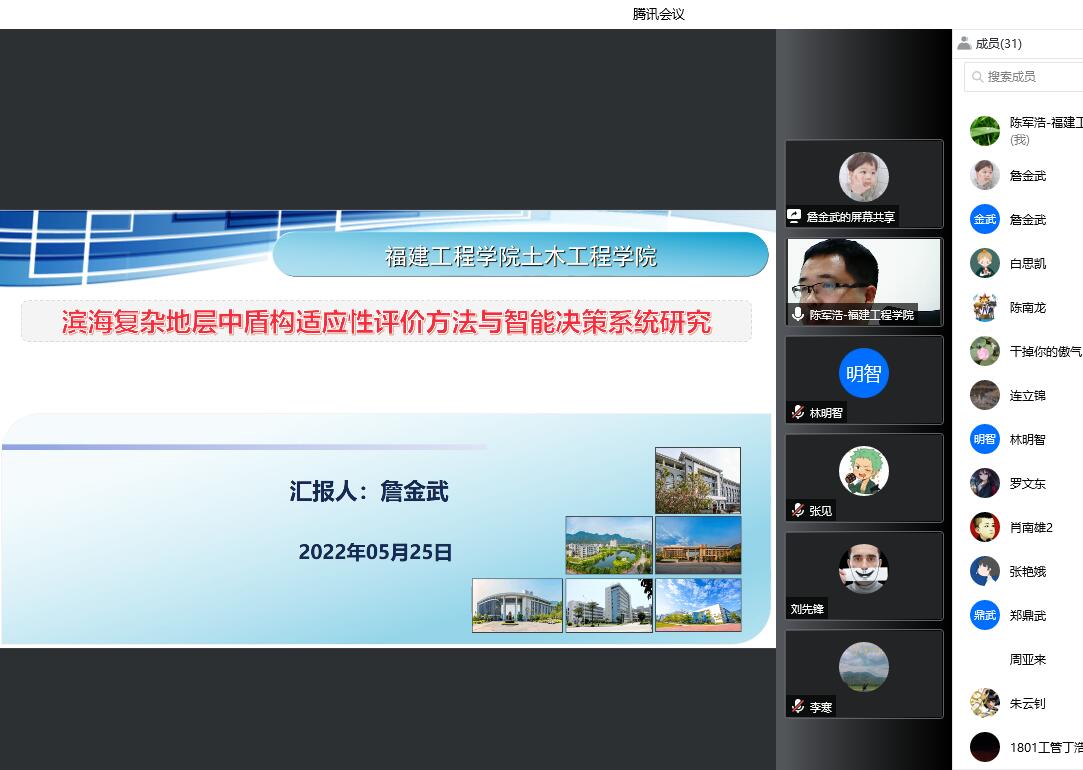Click the muted mic icon on 张见 tile
Screen dimensions: 1083x770
(x=798, y=510)
